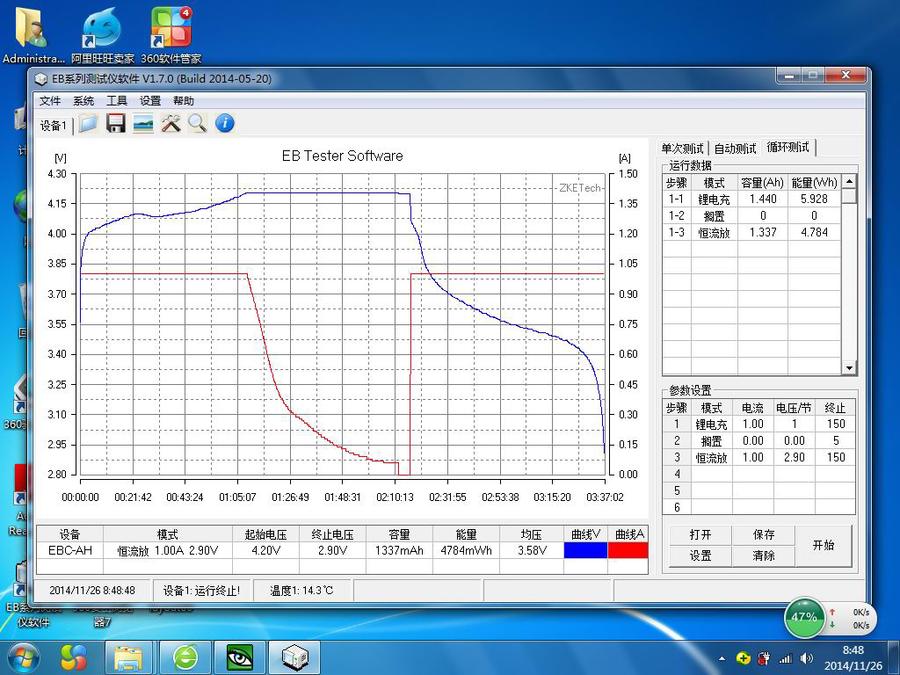
Task: Click the EBC-AH device cell
Action: 70,550
